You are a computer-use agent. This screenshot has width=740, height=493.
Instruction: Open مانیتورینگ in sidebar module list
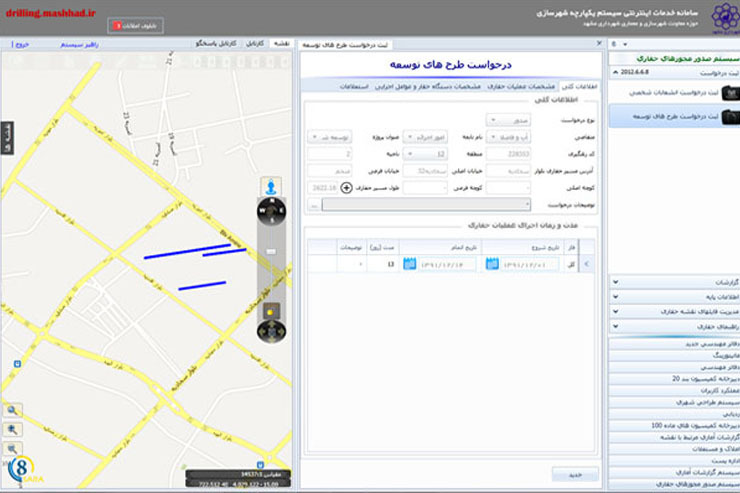coord(675,356)
